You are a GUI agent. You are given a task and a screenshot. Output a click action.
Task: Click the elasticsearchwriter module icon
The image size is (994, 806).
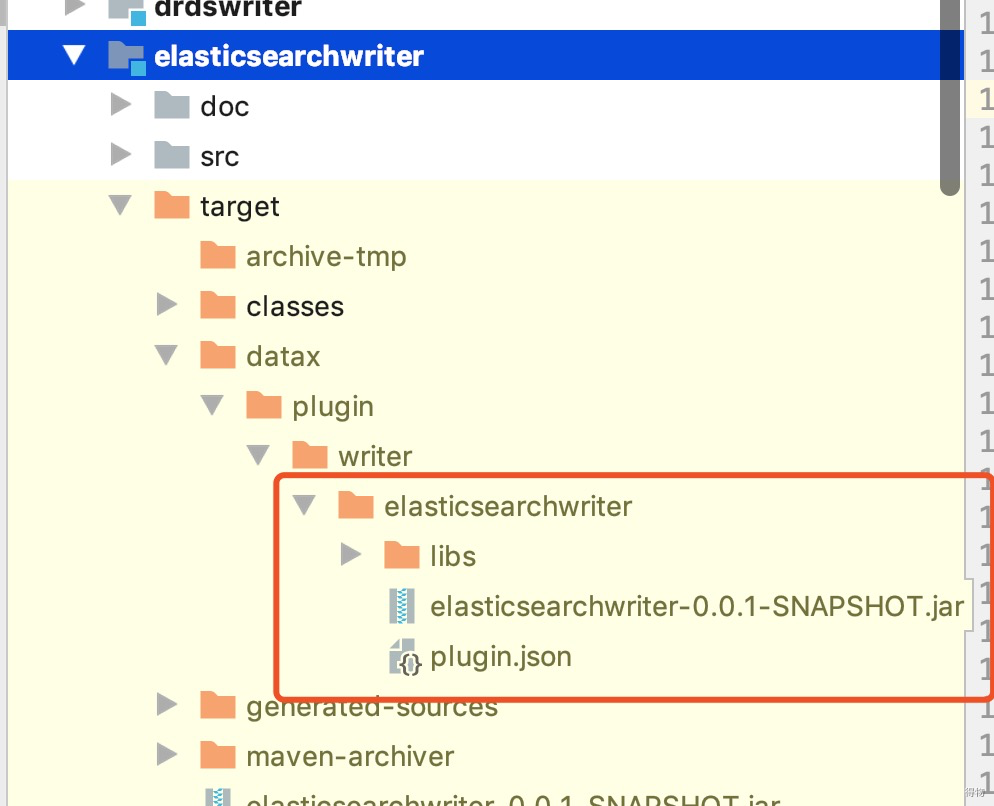coord(123,56)
